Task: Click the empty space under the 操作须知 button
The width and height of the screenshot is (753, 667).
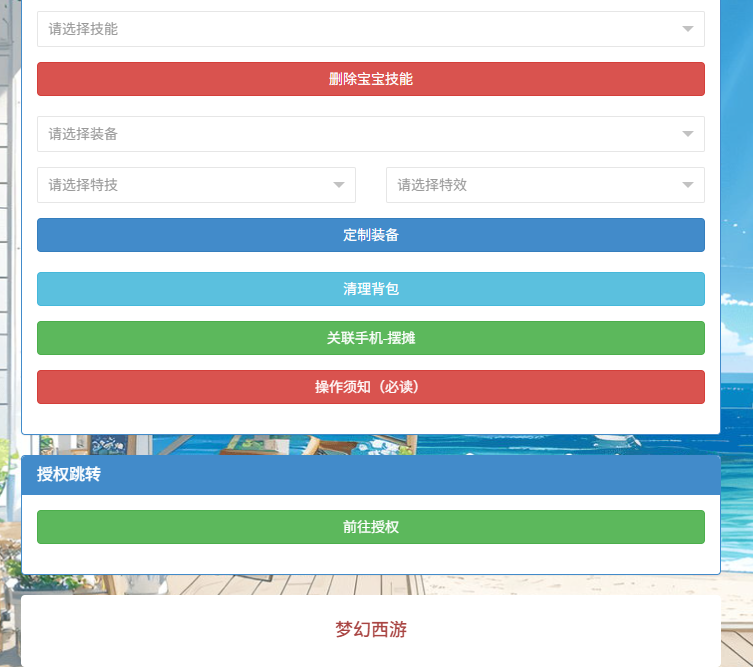Action: pos(371,419)
